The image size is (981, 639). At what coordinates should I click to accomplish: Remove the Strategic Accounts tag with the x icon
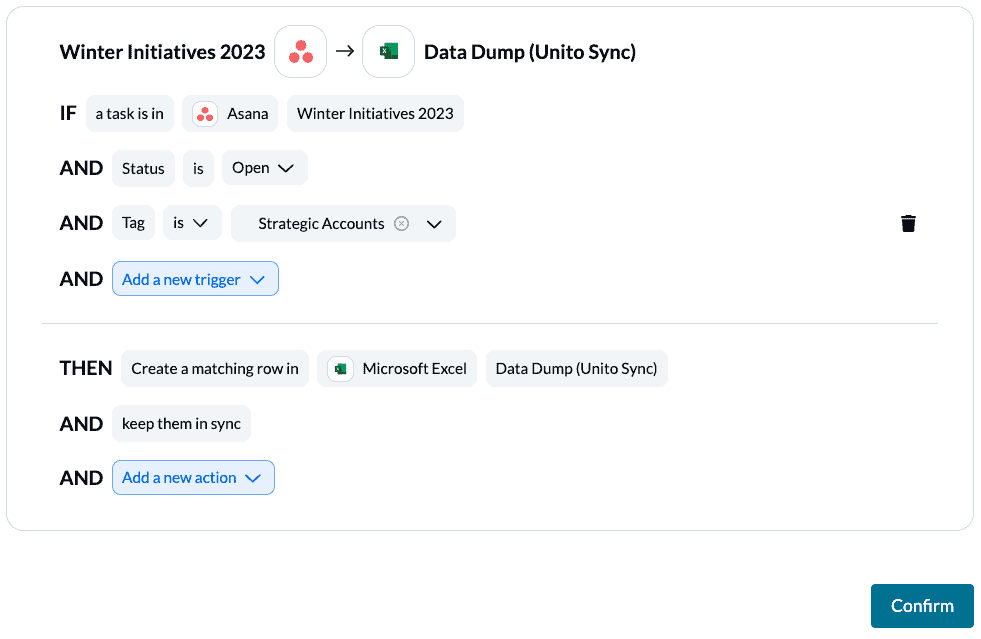click(402, 223)
